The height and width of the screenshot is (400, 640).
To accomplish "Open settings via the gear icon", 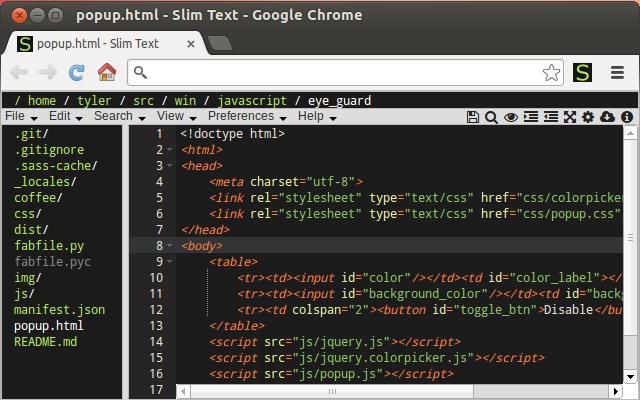I will click(588, 117).
